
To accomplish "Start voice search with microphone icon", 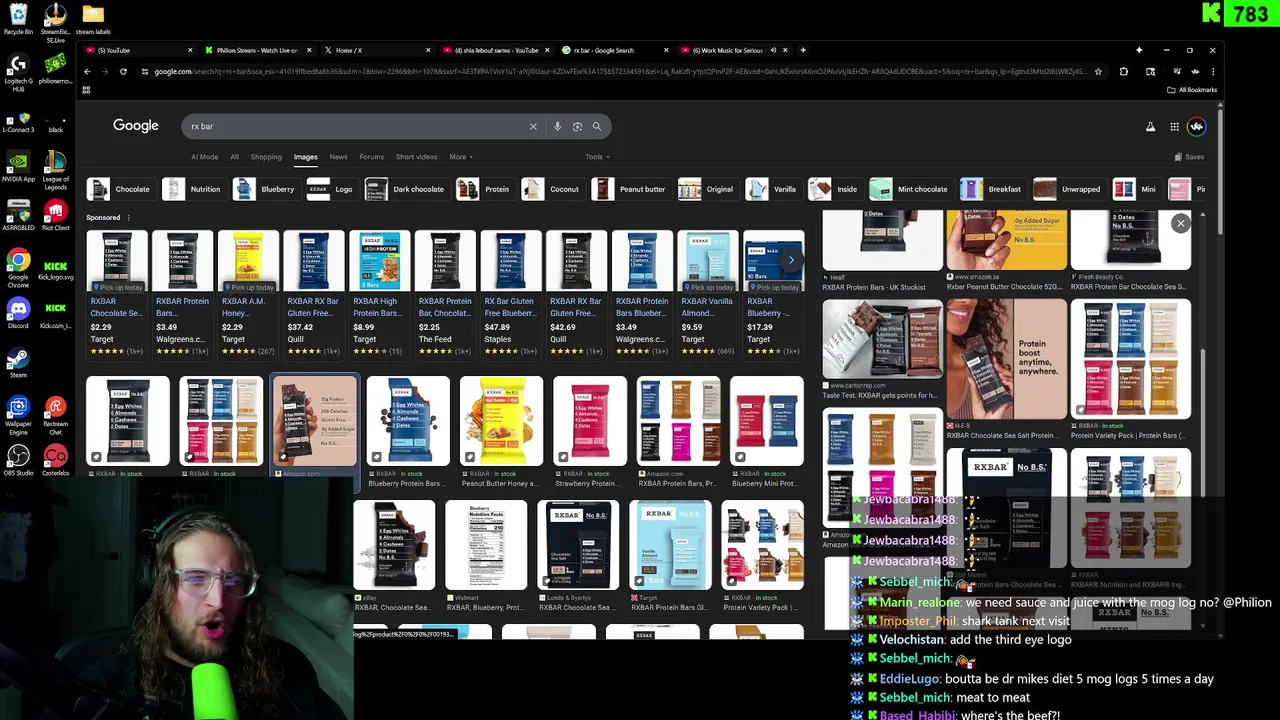I will pos(557,126).
